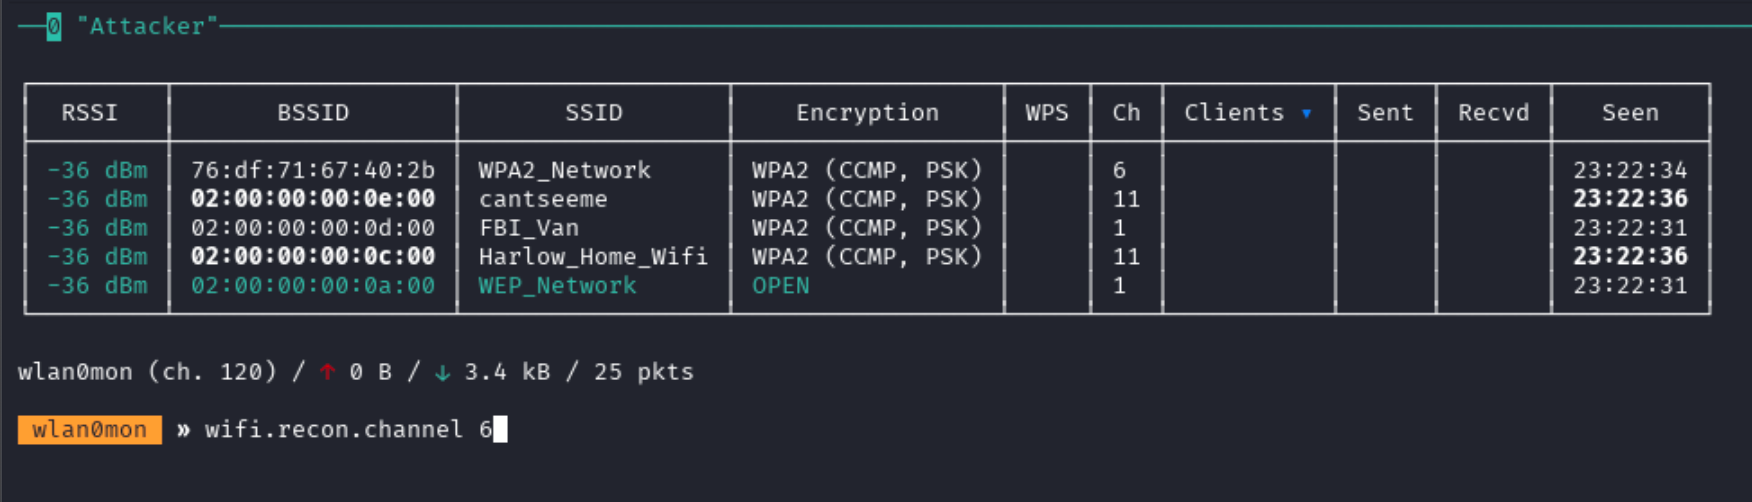
Task: Select the "Attacker" window title
Action: 147,27
